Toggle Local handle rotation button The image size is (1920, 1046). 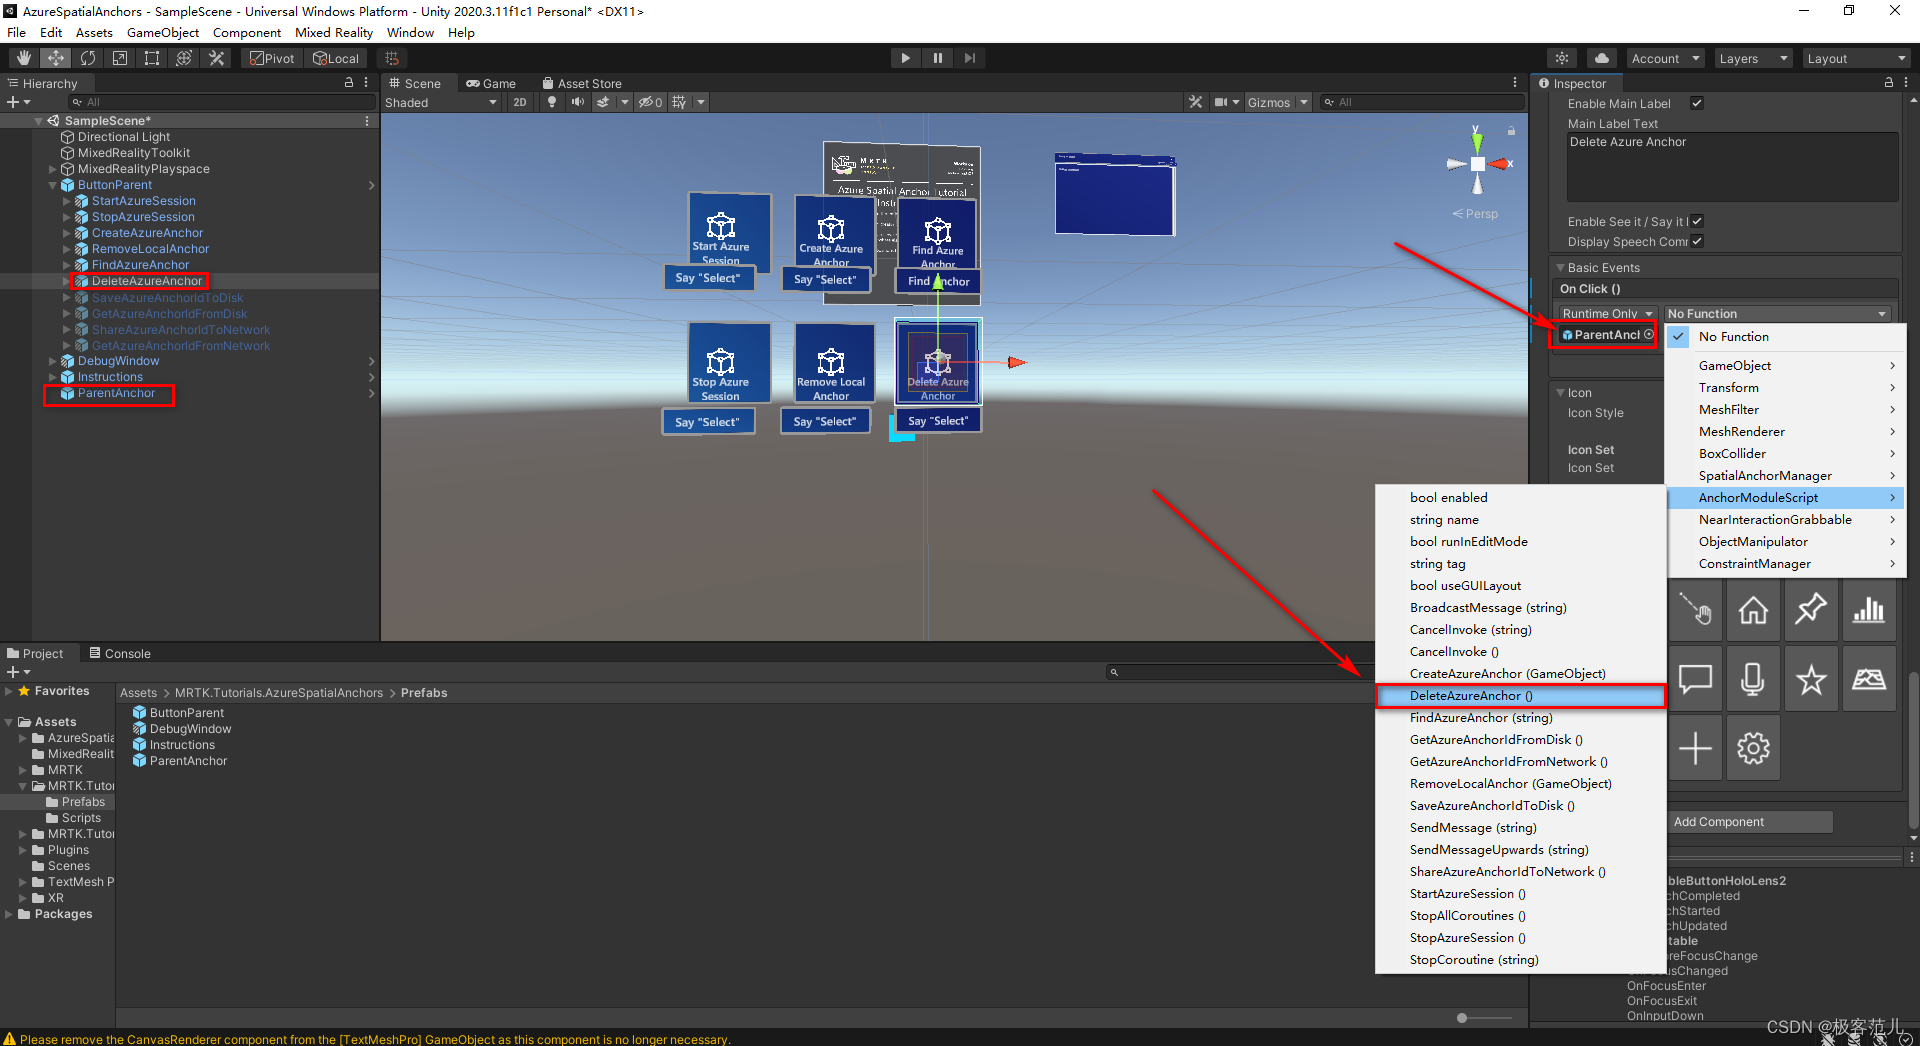pos(336,58)
